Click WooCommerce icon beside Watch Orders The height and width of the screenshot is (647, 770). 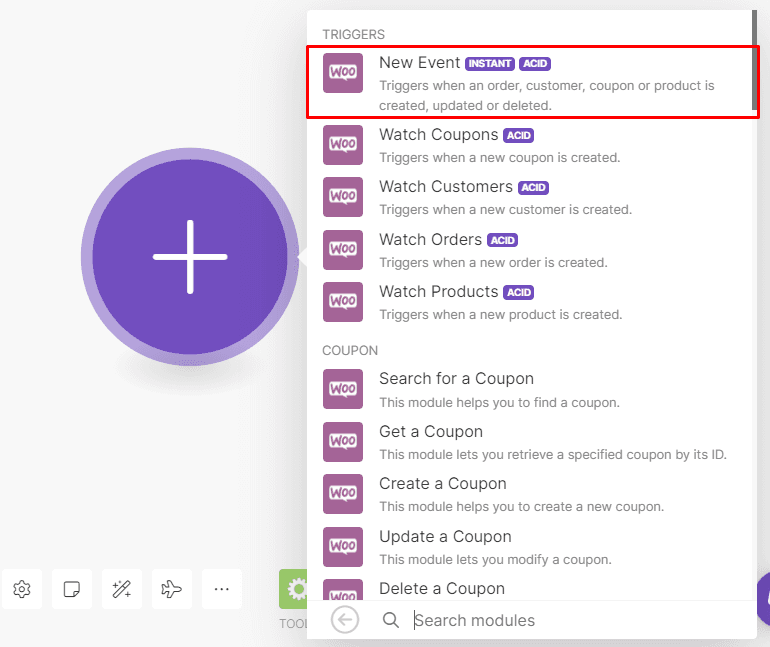coord(343,249)
